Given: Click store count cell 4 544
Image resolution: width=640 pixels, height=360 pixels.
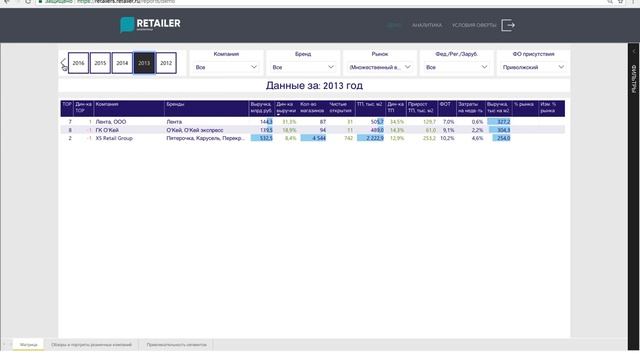Looking at the screenshot, I should tap(313, 138).
